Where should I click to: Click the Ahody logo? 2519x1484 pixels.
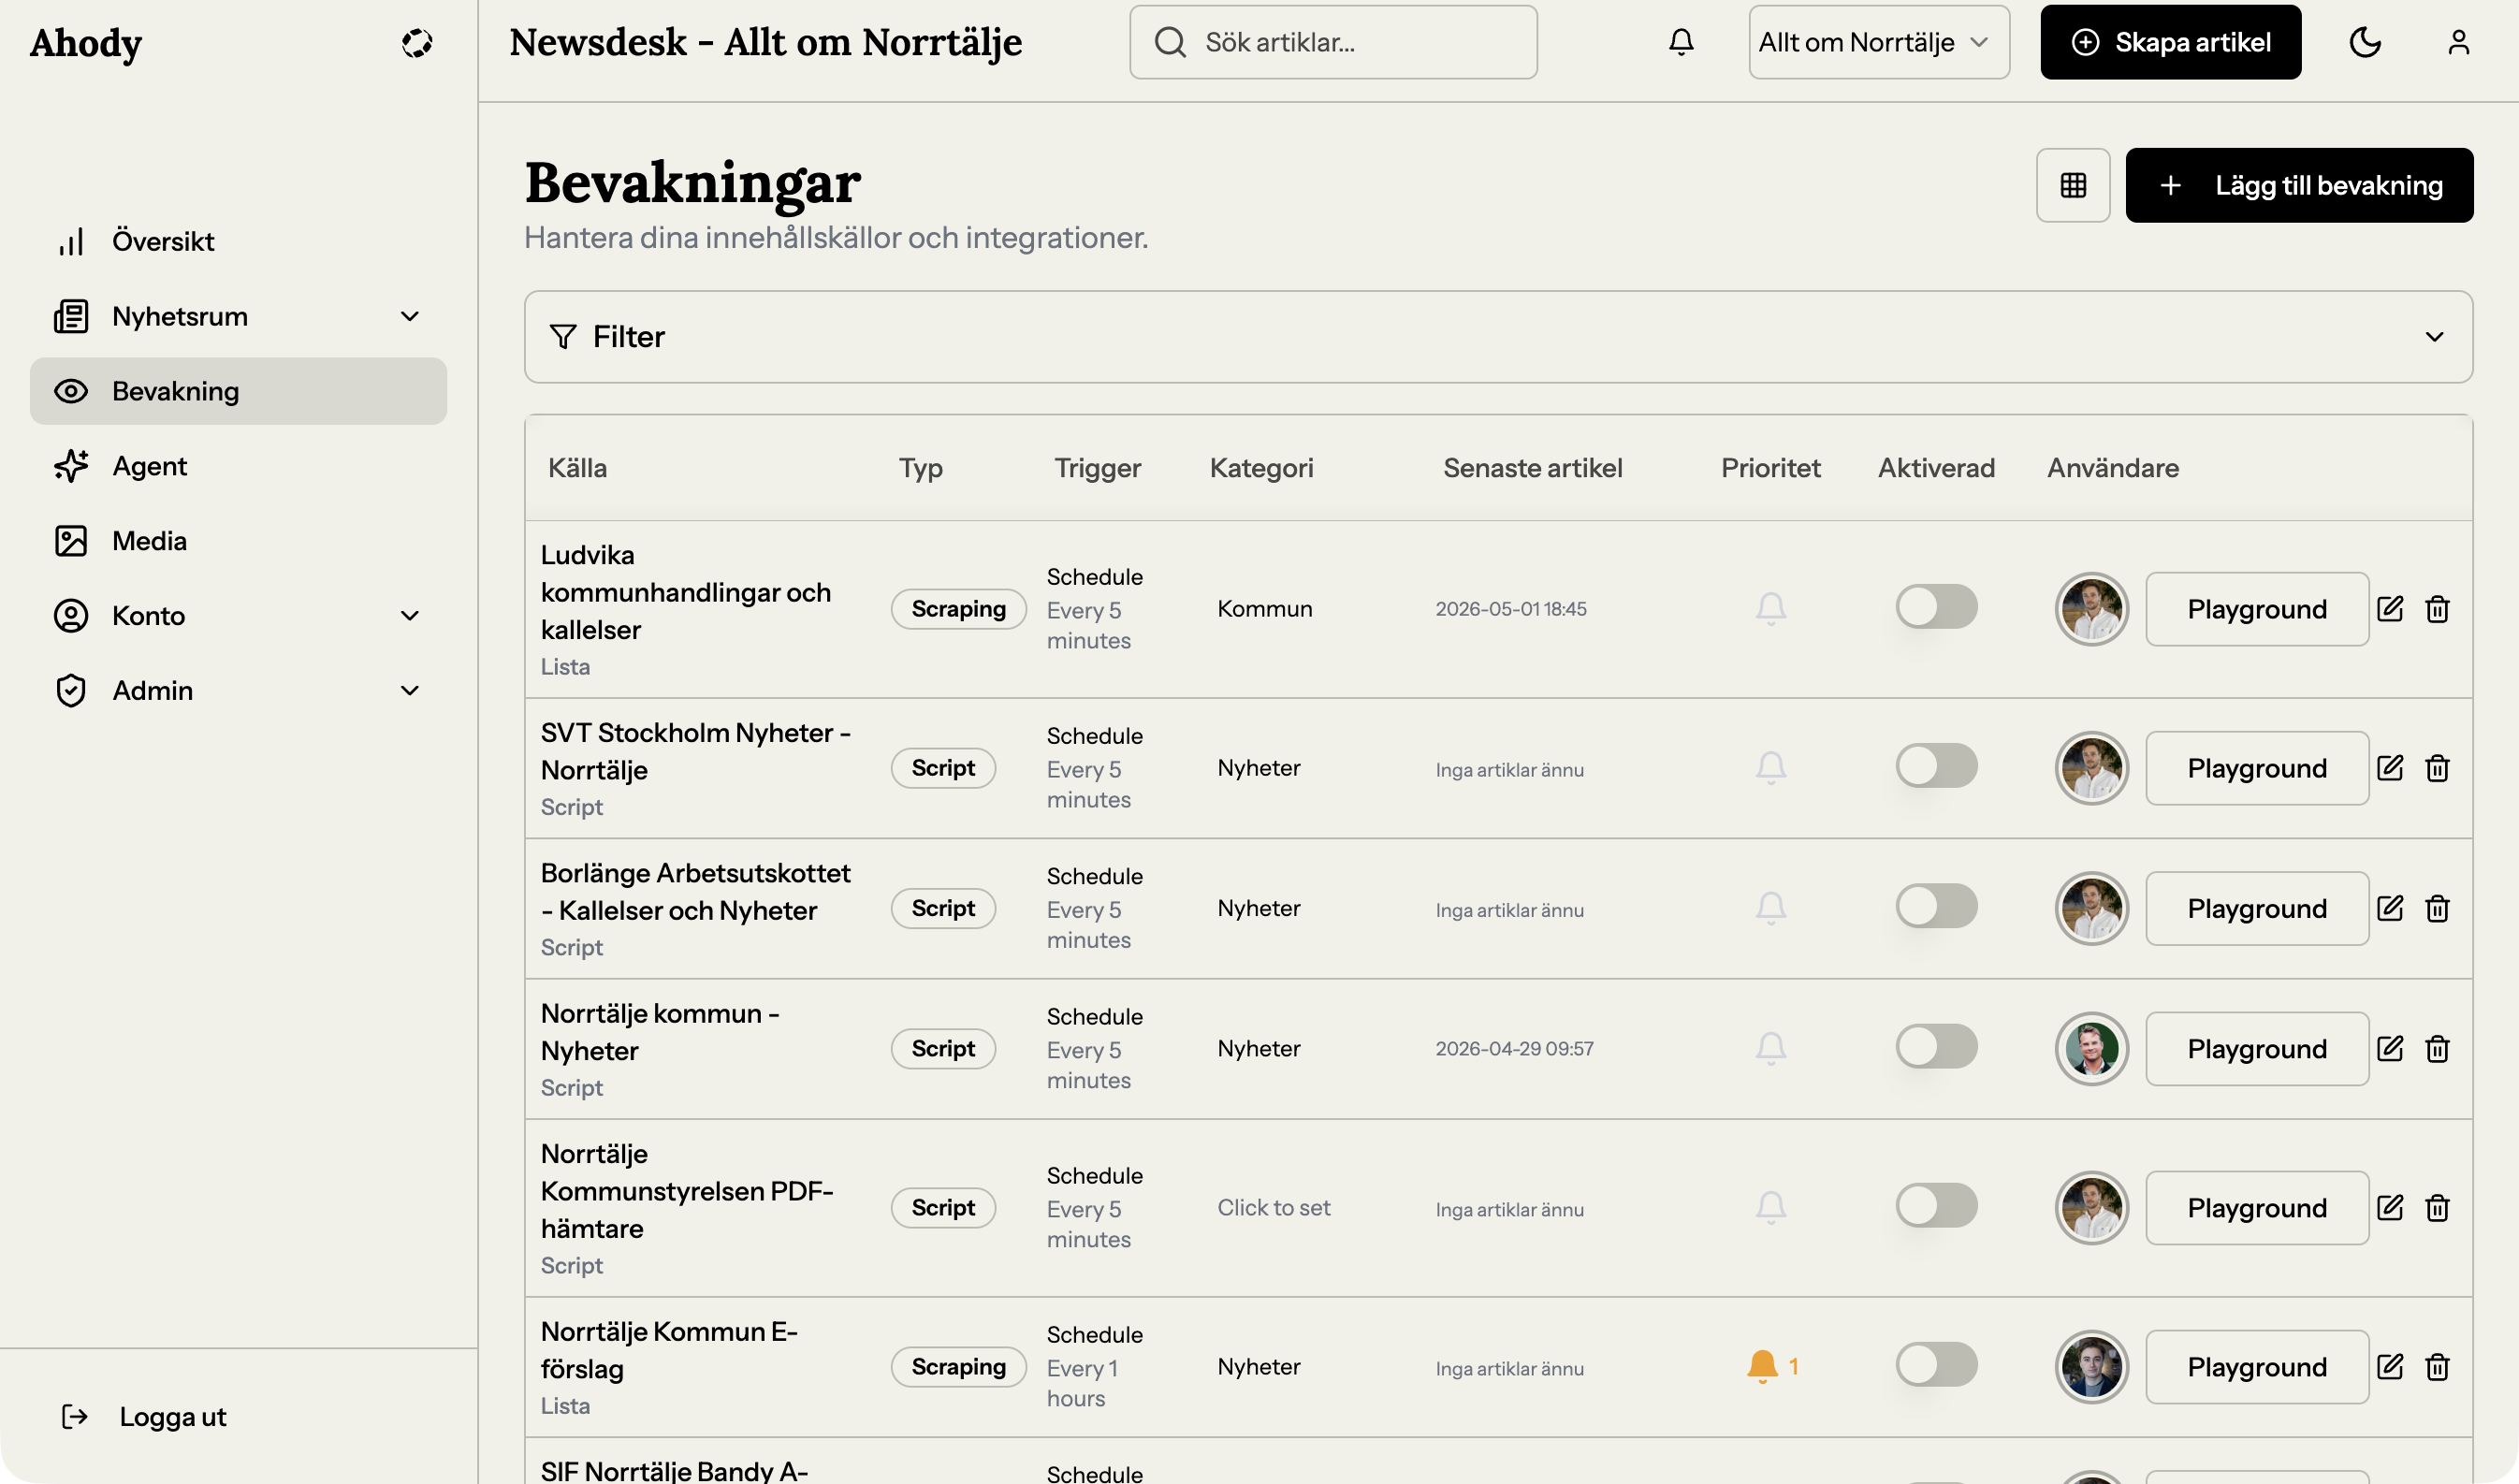click(86, 43)
